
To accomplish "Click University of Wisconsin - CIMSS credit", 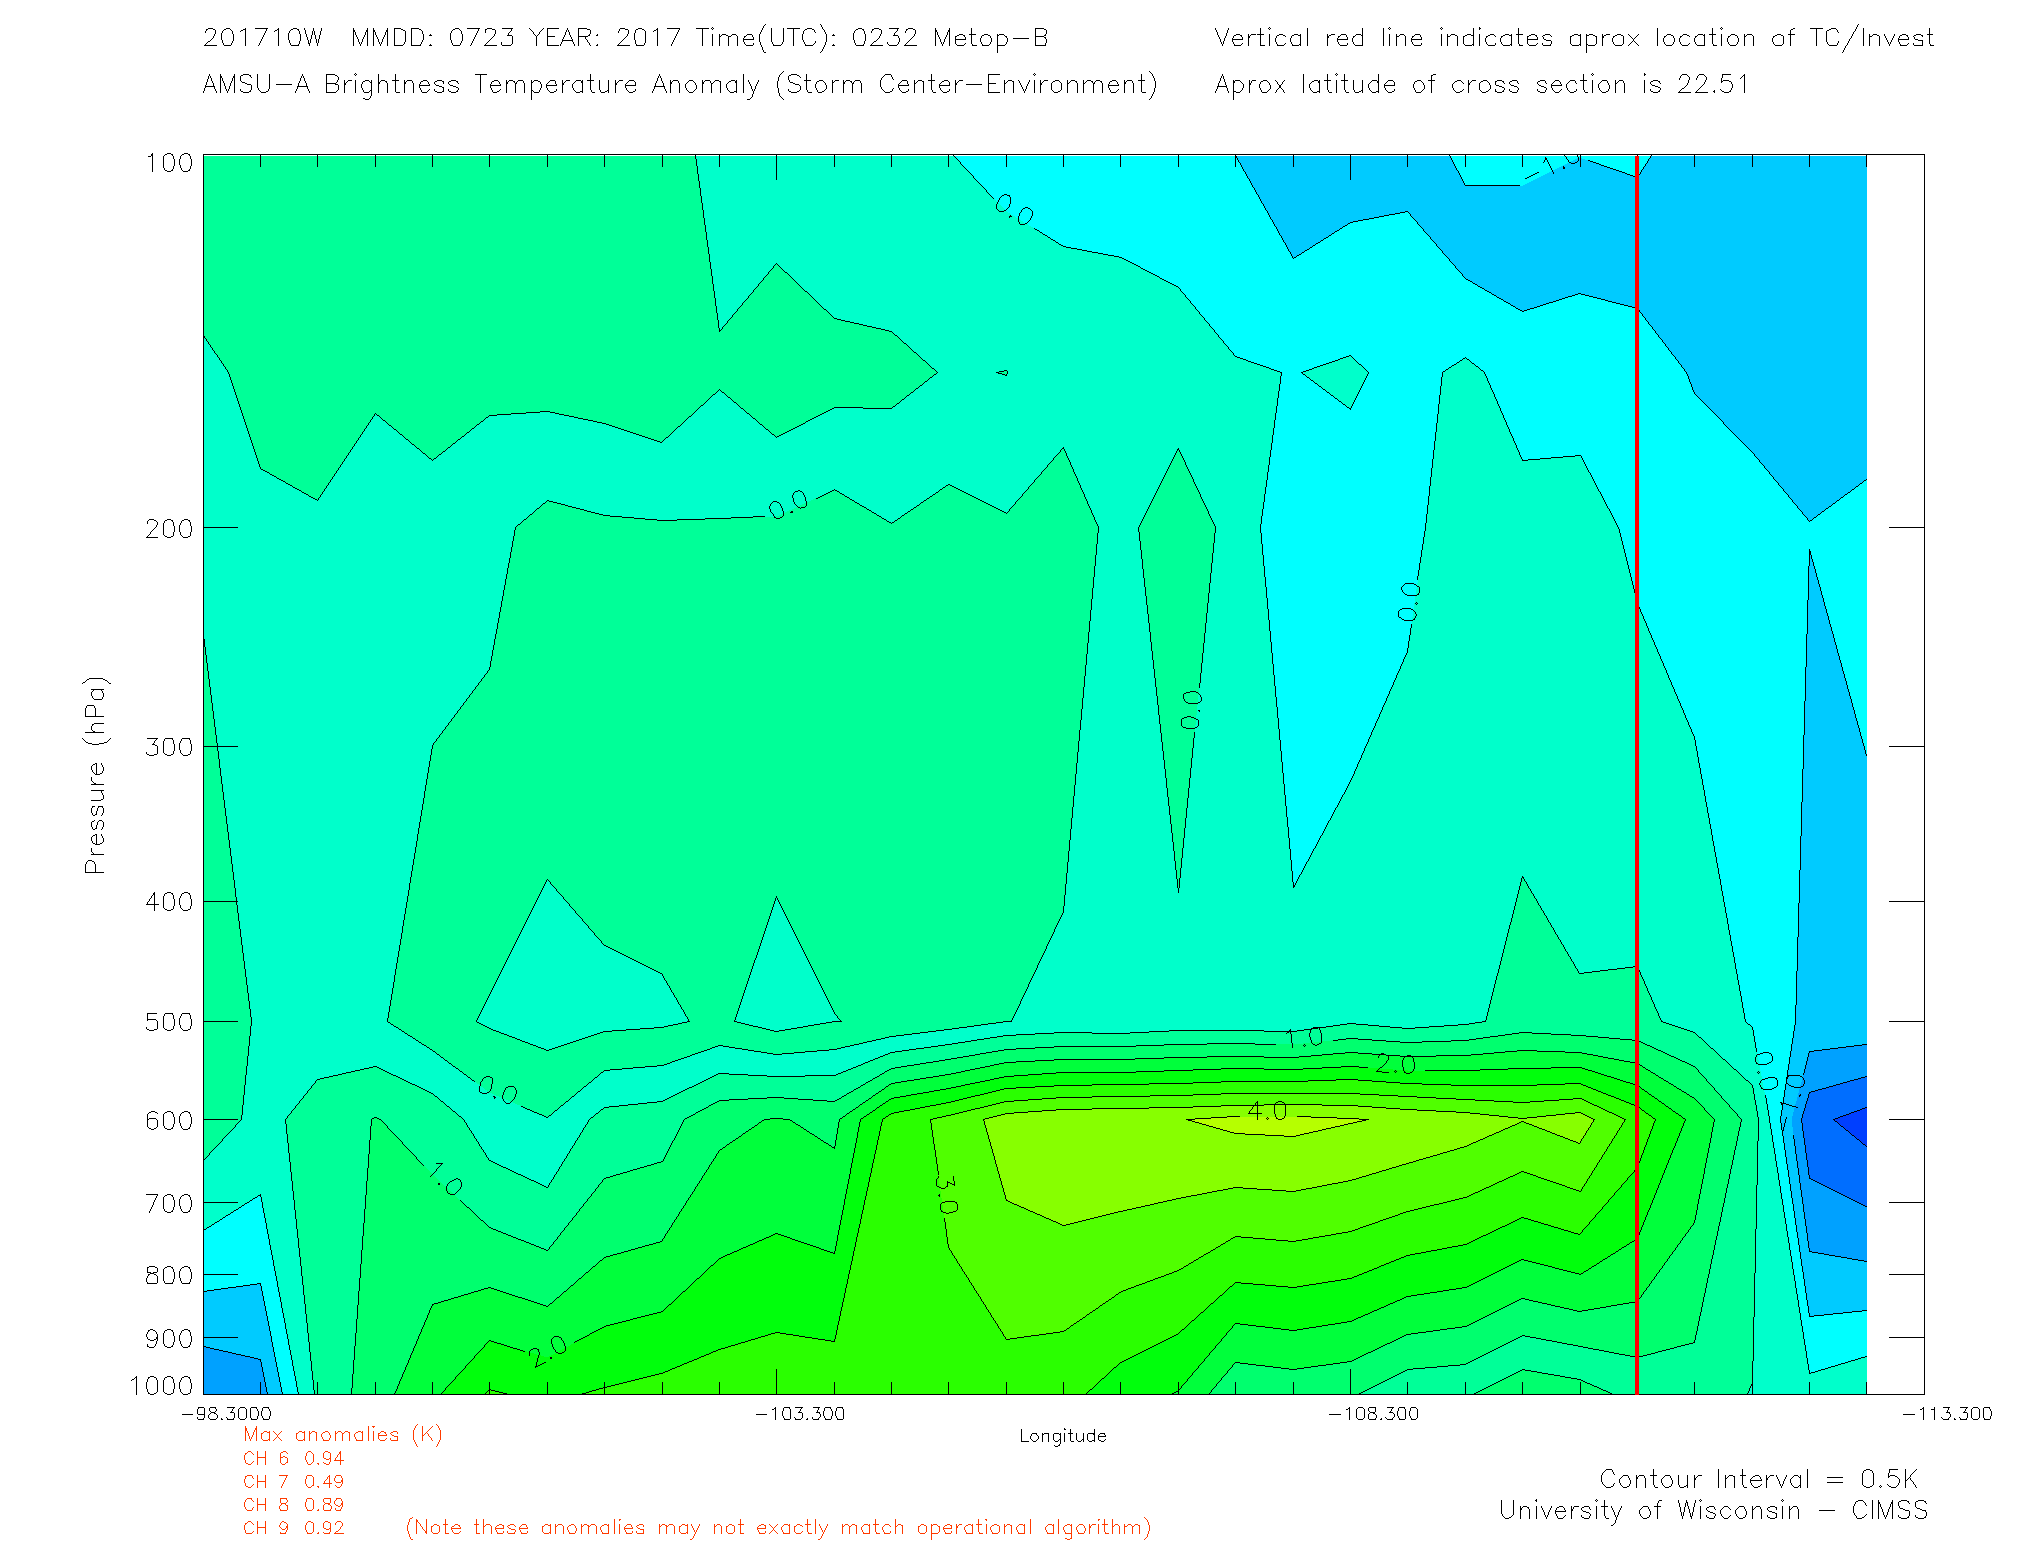I will (1712, 1510).
